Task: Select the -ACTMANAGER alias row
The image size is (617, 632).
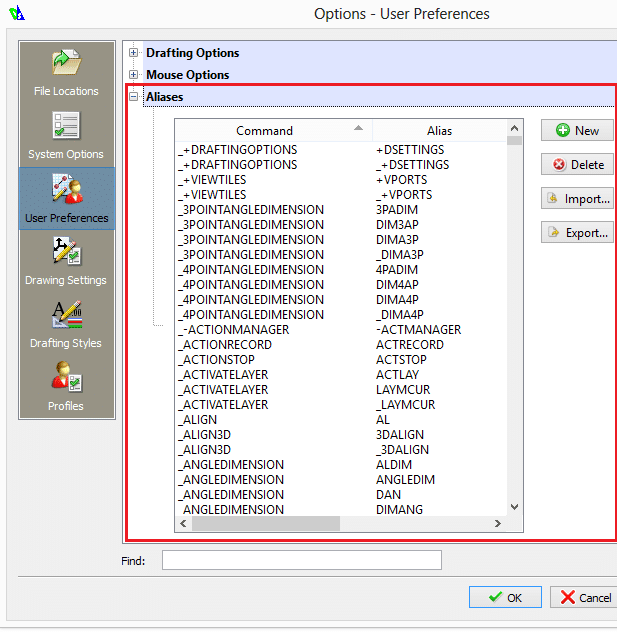Action: [341, 330]
